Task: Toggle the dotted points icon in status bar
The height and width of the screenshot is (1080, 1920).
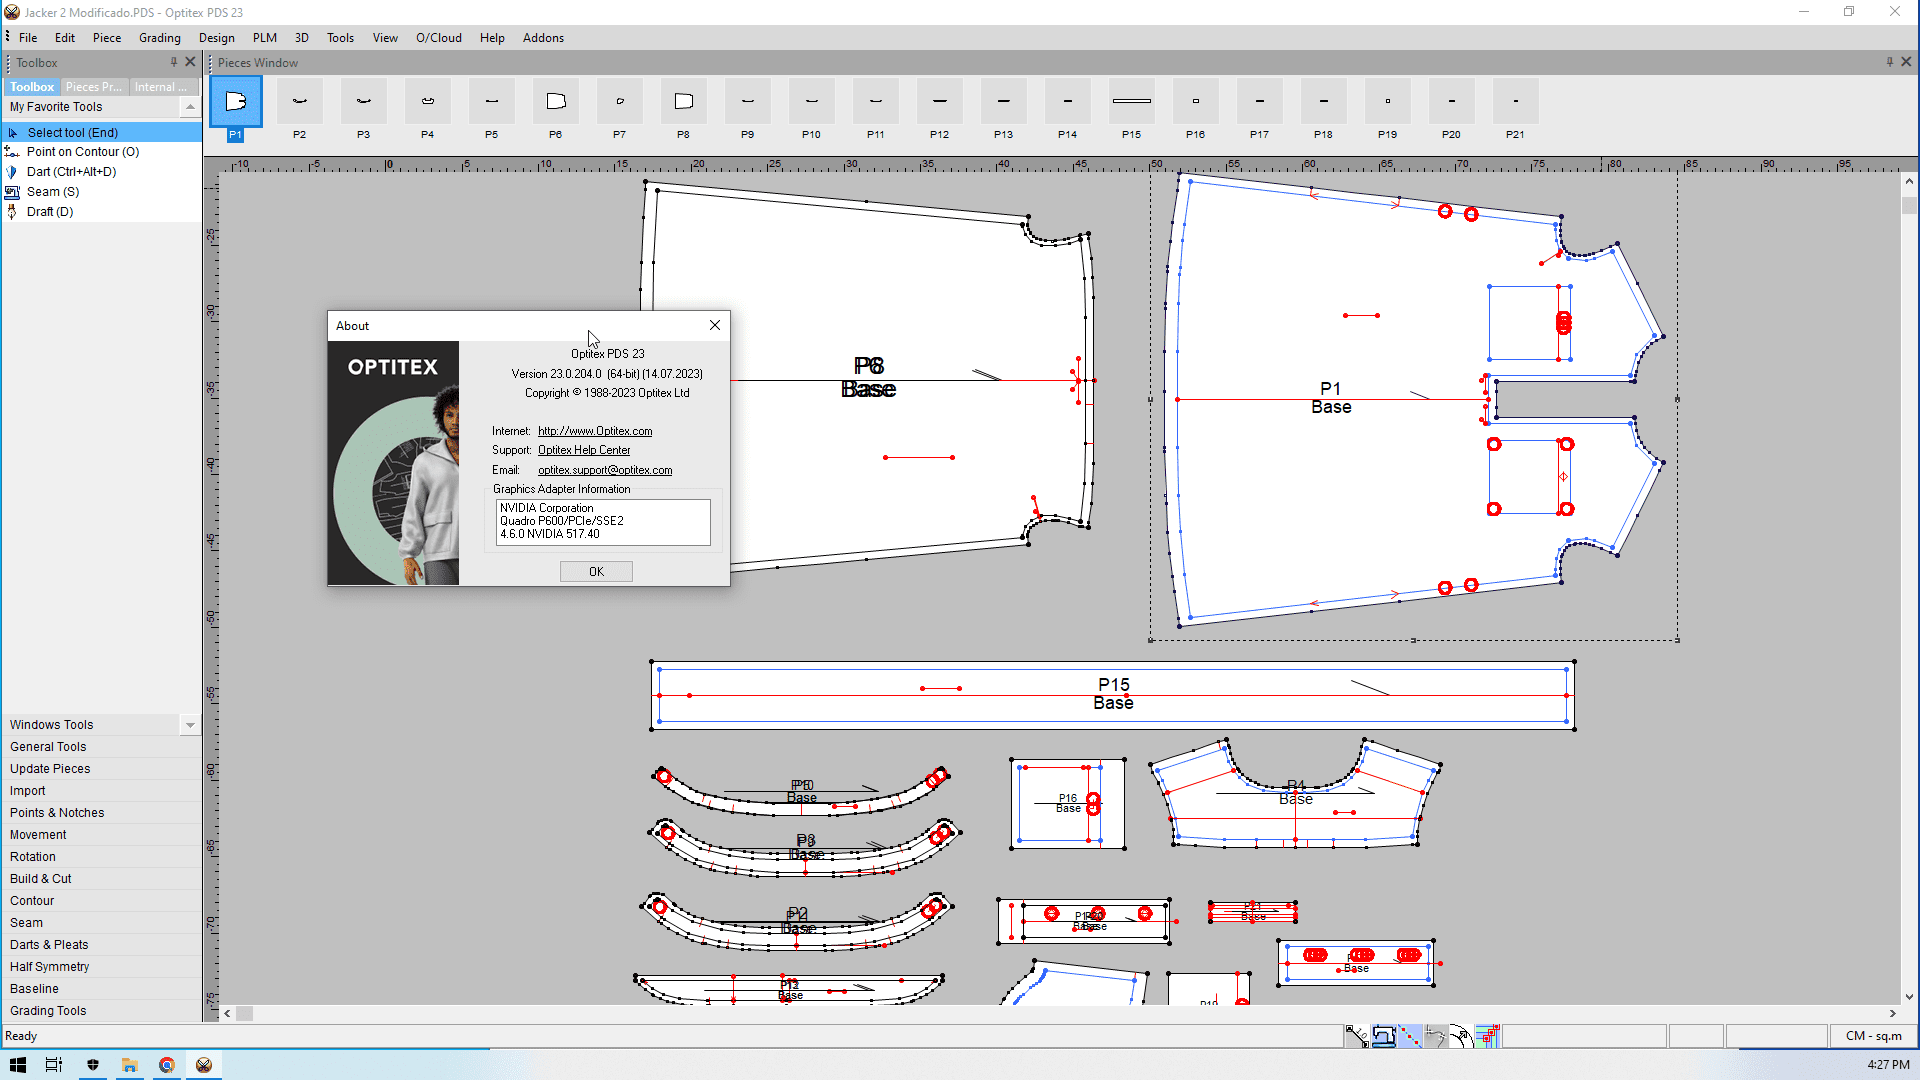Action: [x=1410, y=1036]
